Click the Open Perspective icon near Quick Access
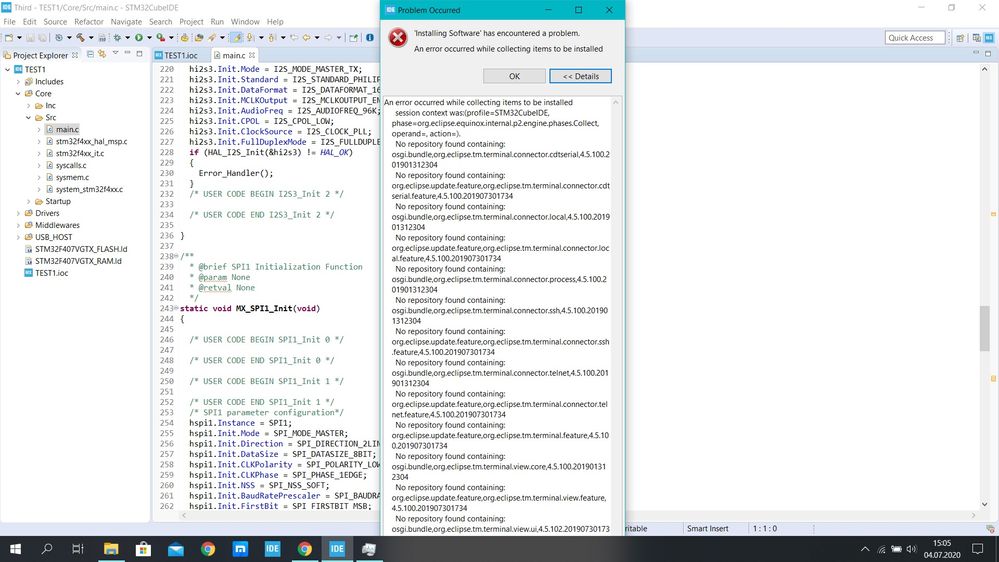The width and height of the screenshot is (999, 562). [960, 38]
